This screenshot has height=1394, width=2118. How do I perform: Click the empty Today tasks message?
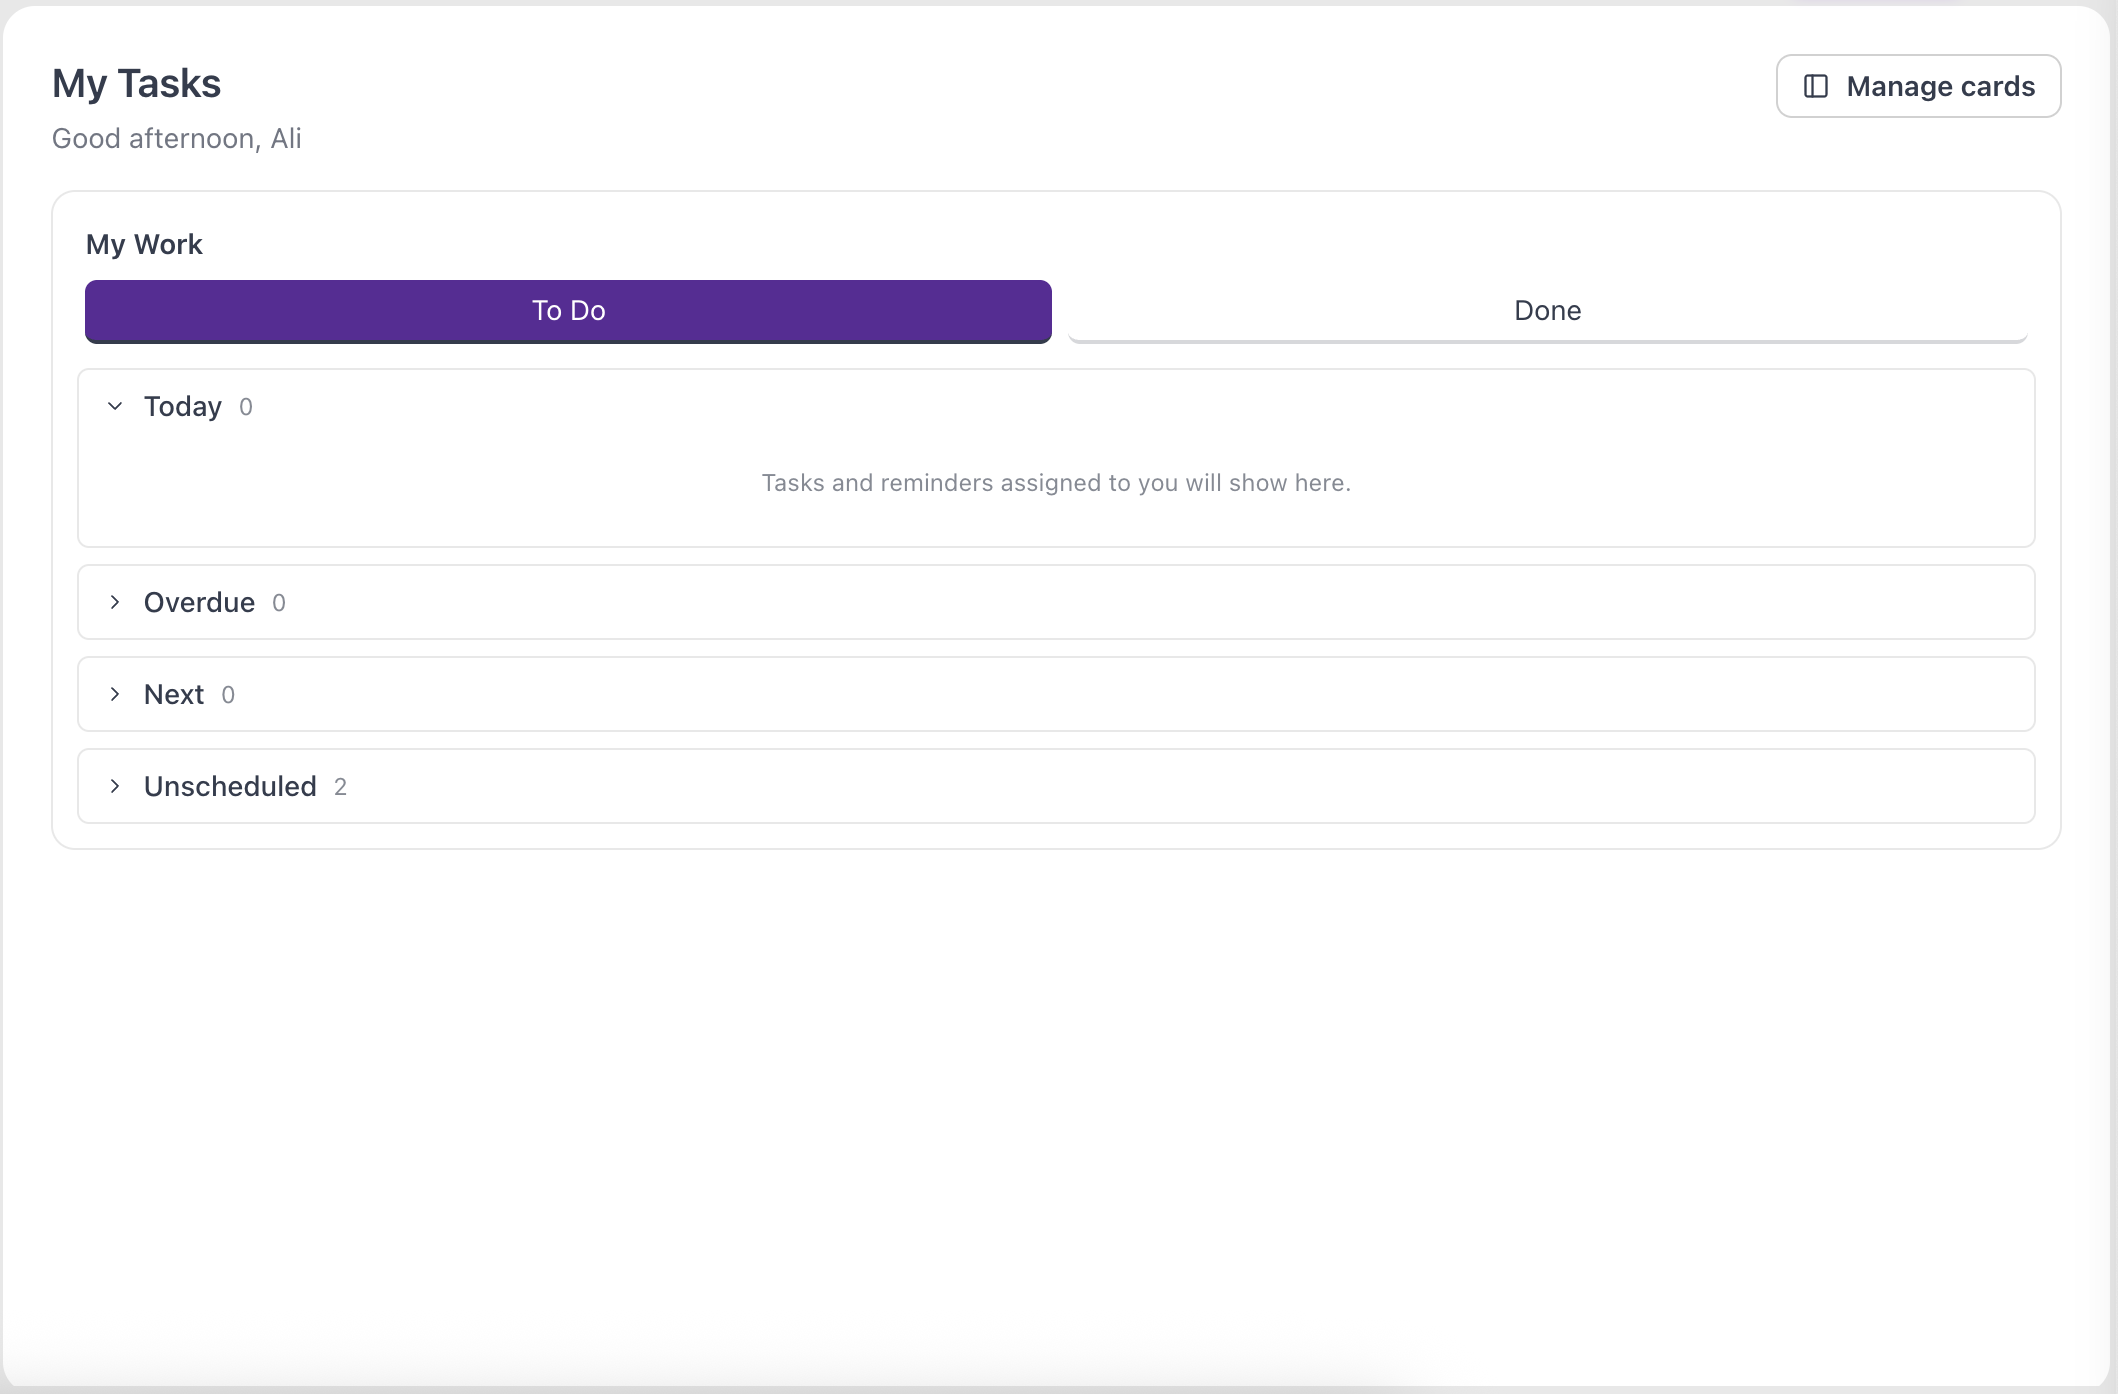1056,483
